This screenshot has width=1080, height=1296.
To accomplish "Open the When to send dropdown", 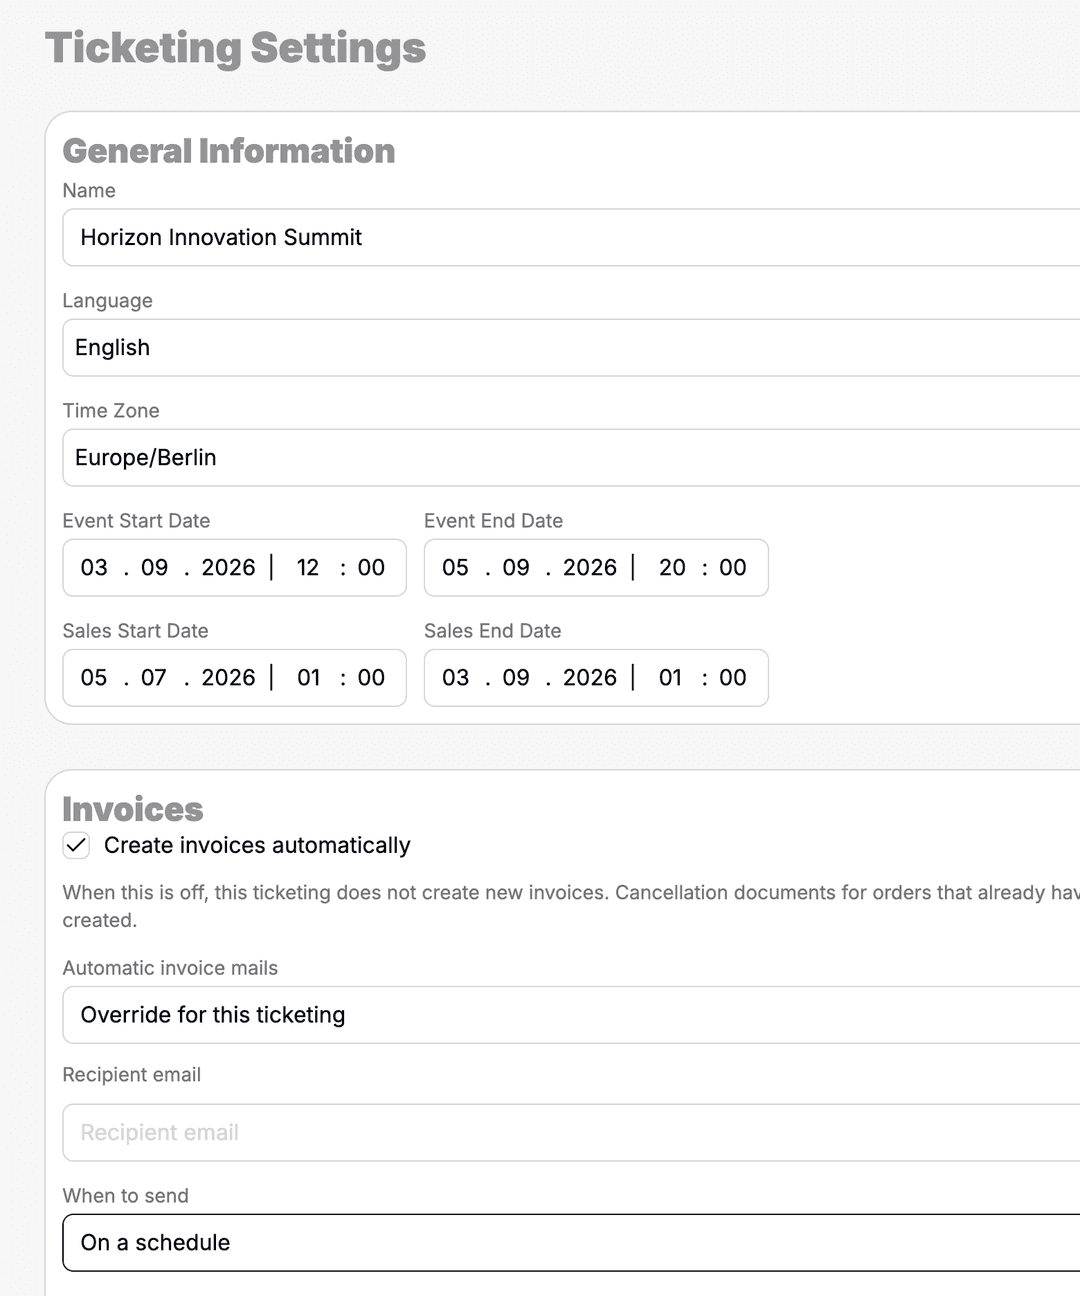I will (x=571, y=1243).
